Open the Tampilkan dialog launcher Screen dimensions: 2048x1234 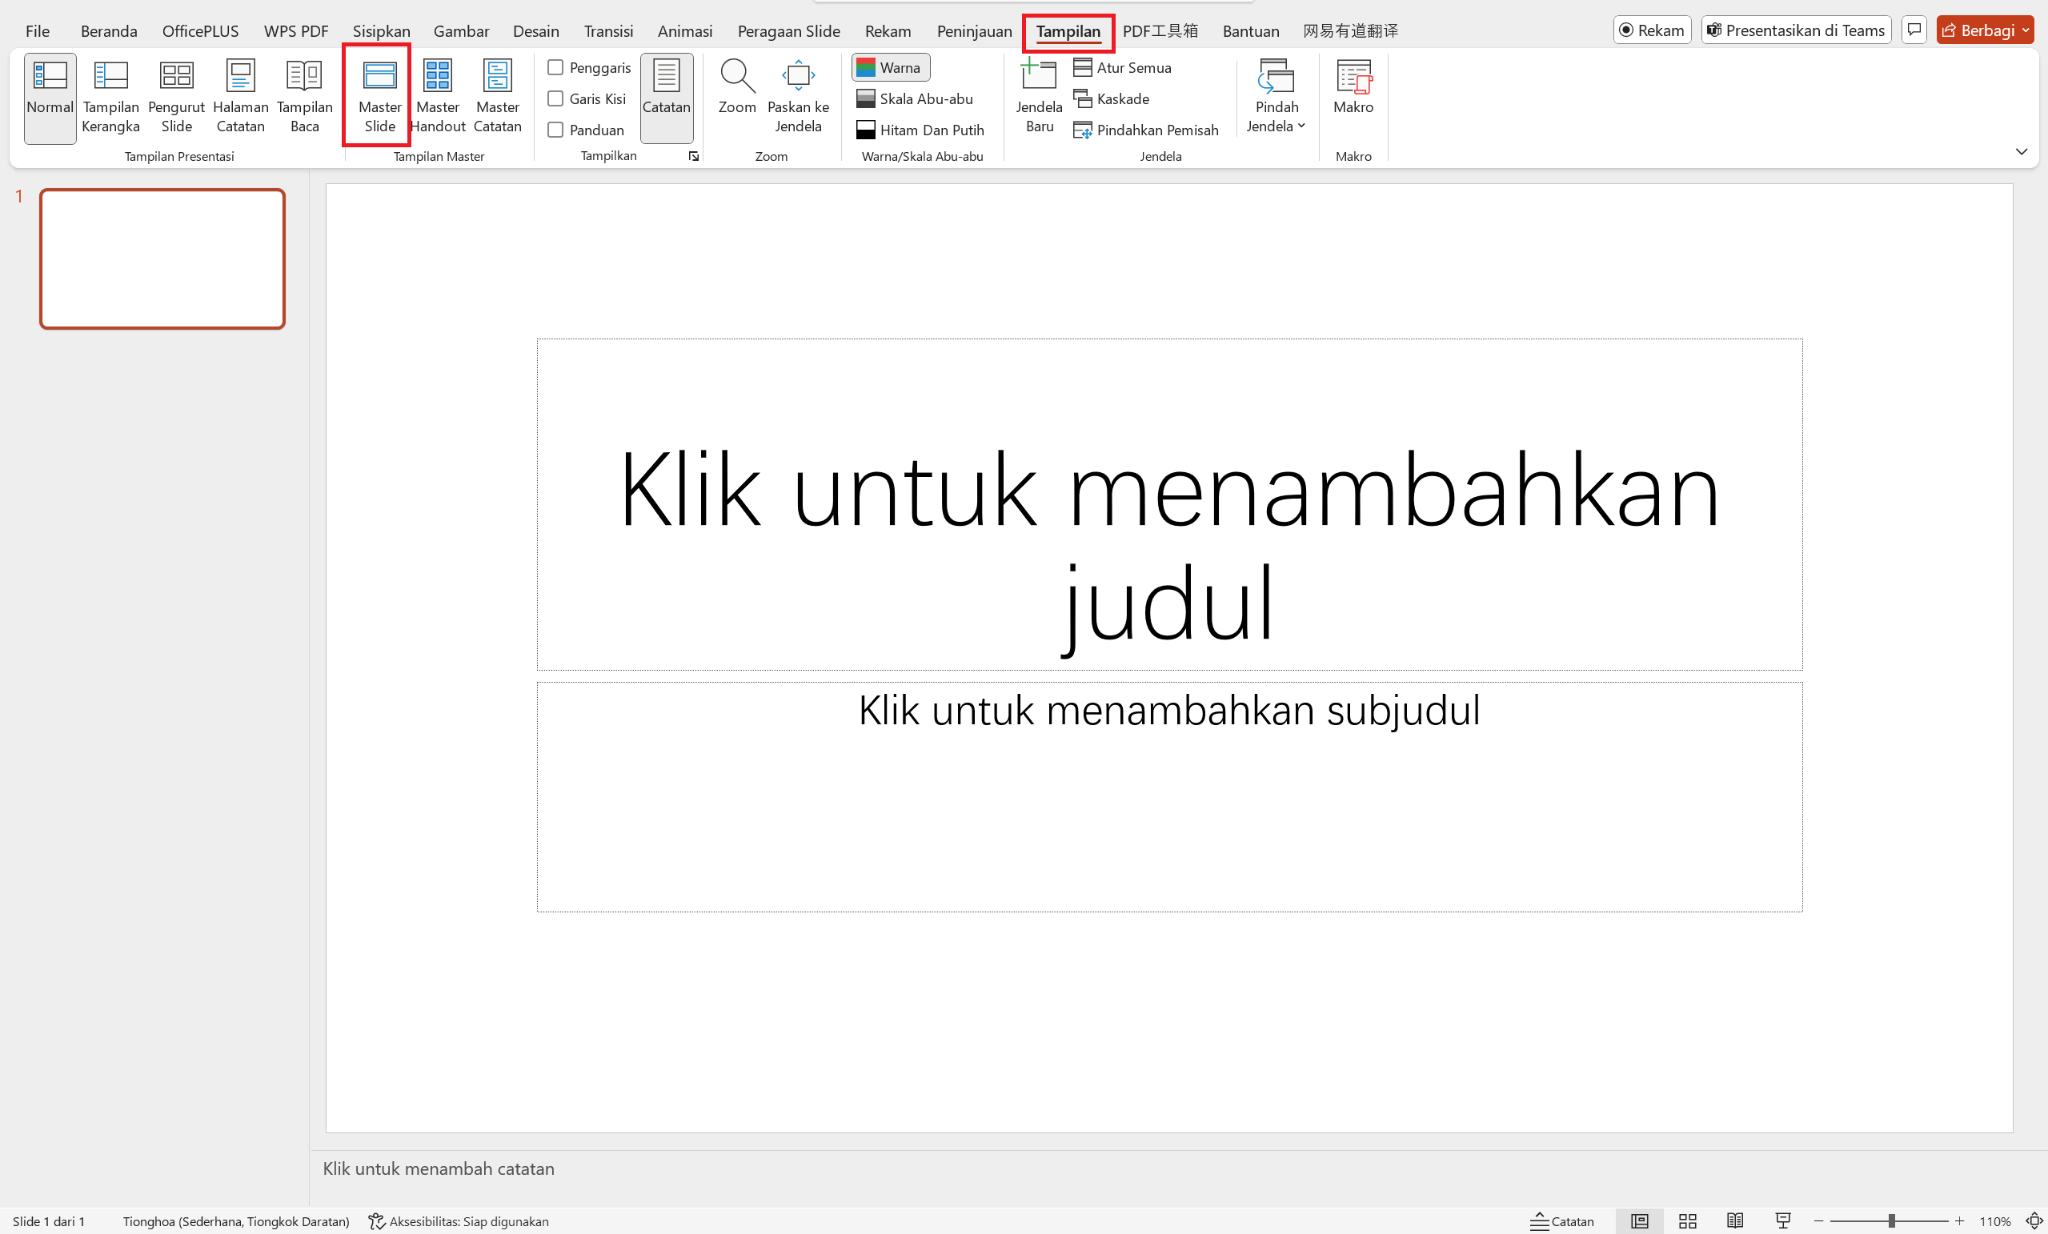[x=693, y=156]
